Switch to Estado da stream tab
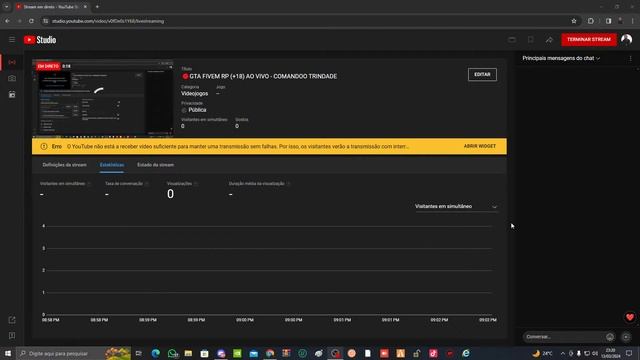 (156, 165)
